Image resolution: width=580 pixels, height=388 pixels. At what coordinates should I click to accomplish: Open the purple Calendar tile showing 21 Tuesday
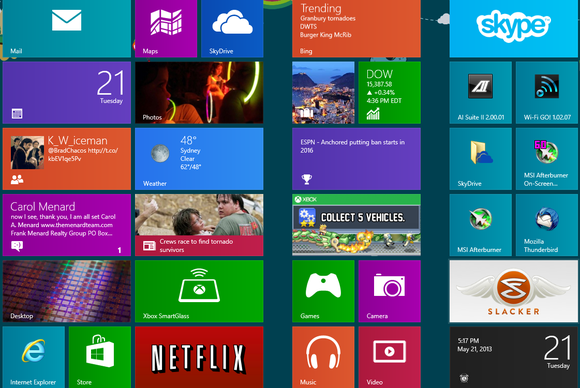[x=67, y=92]
